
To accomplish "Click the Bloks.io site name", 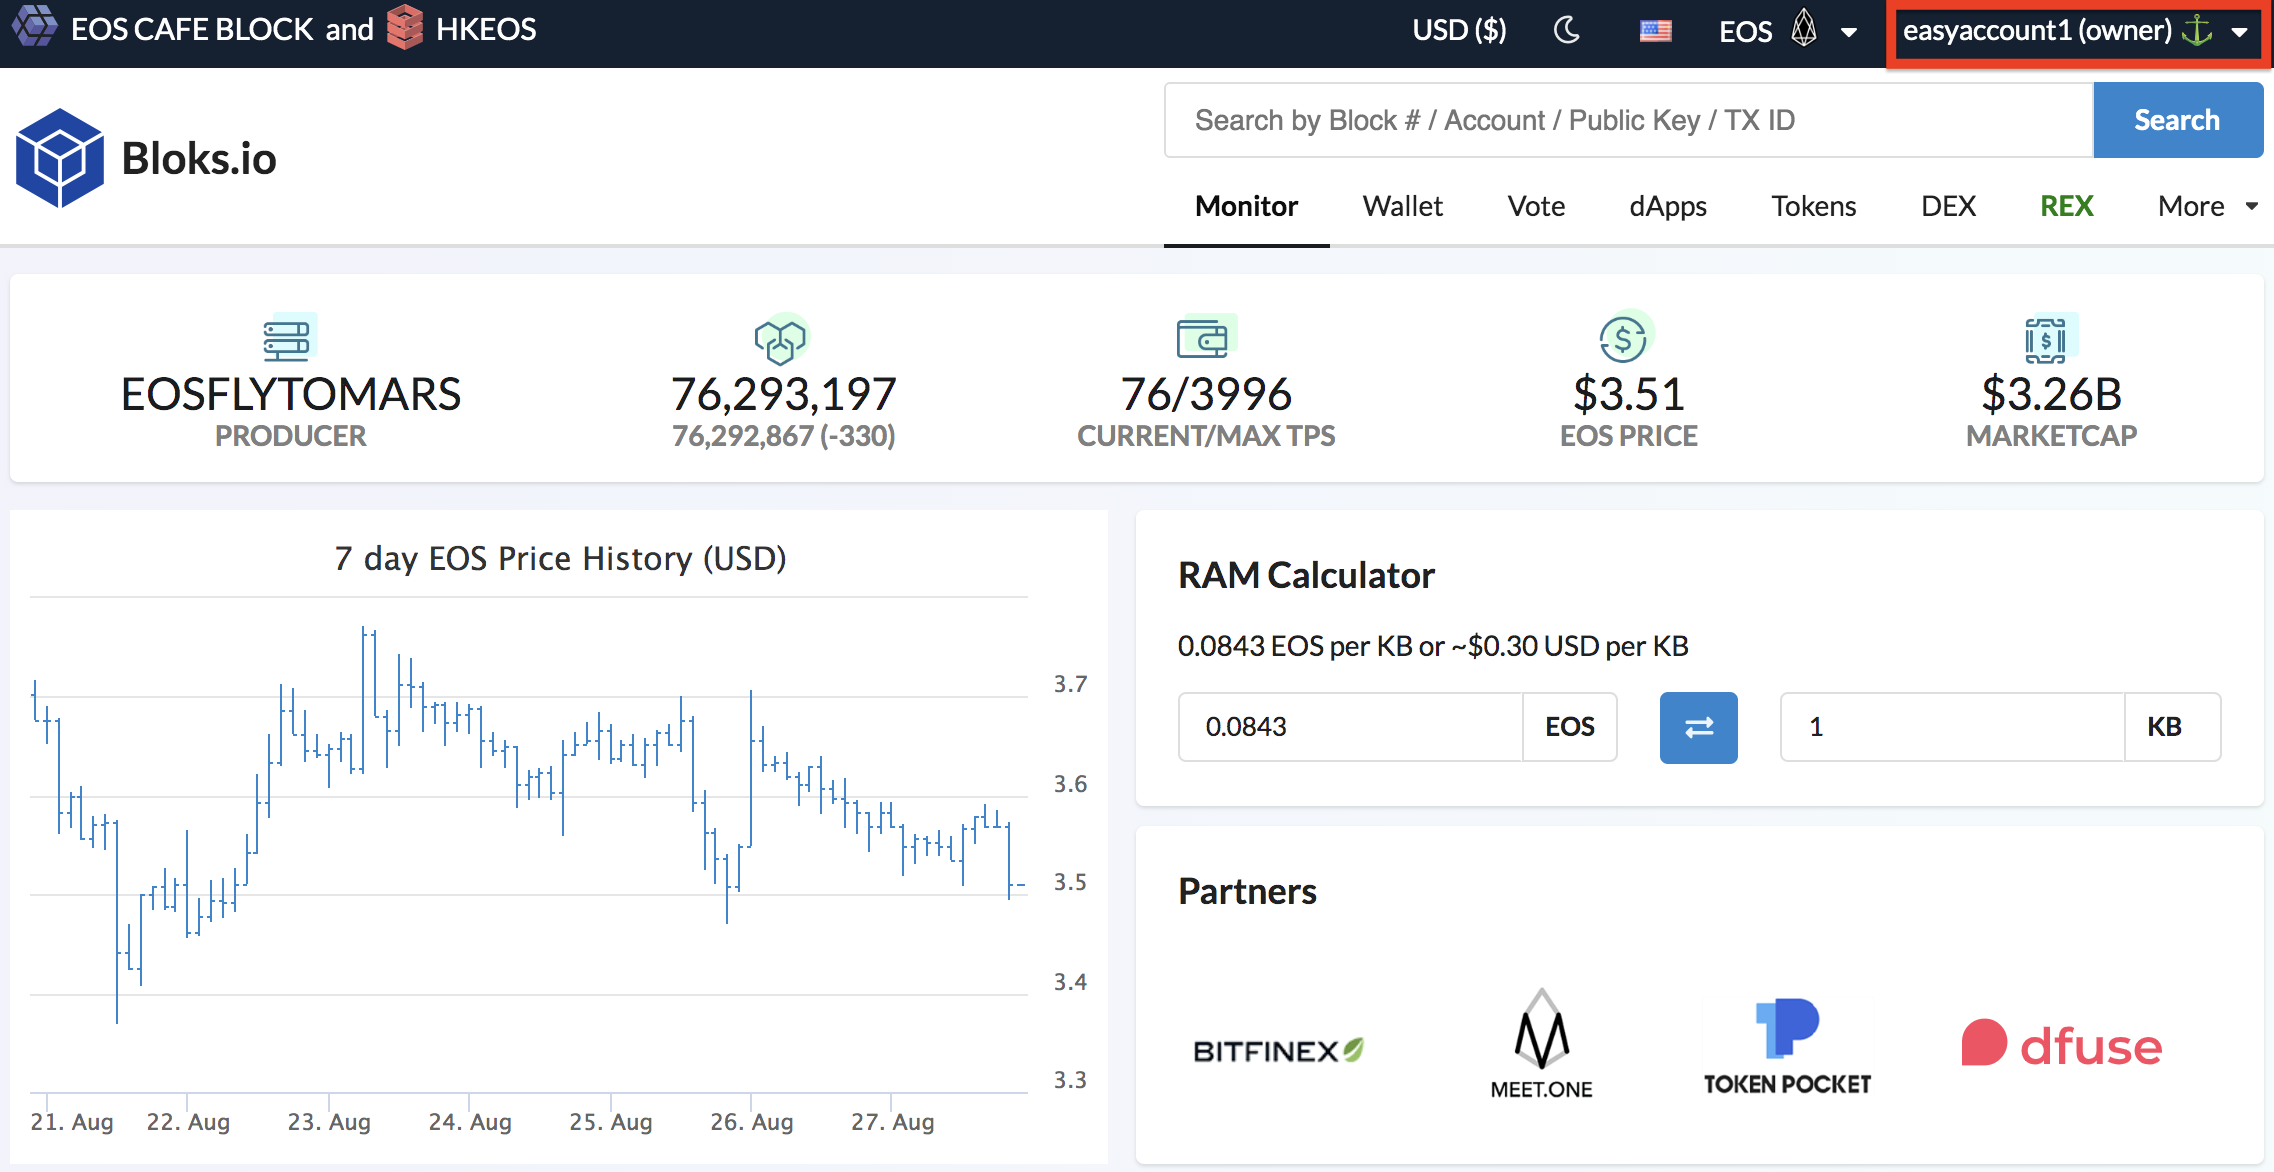I will click(199, 158).
